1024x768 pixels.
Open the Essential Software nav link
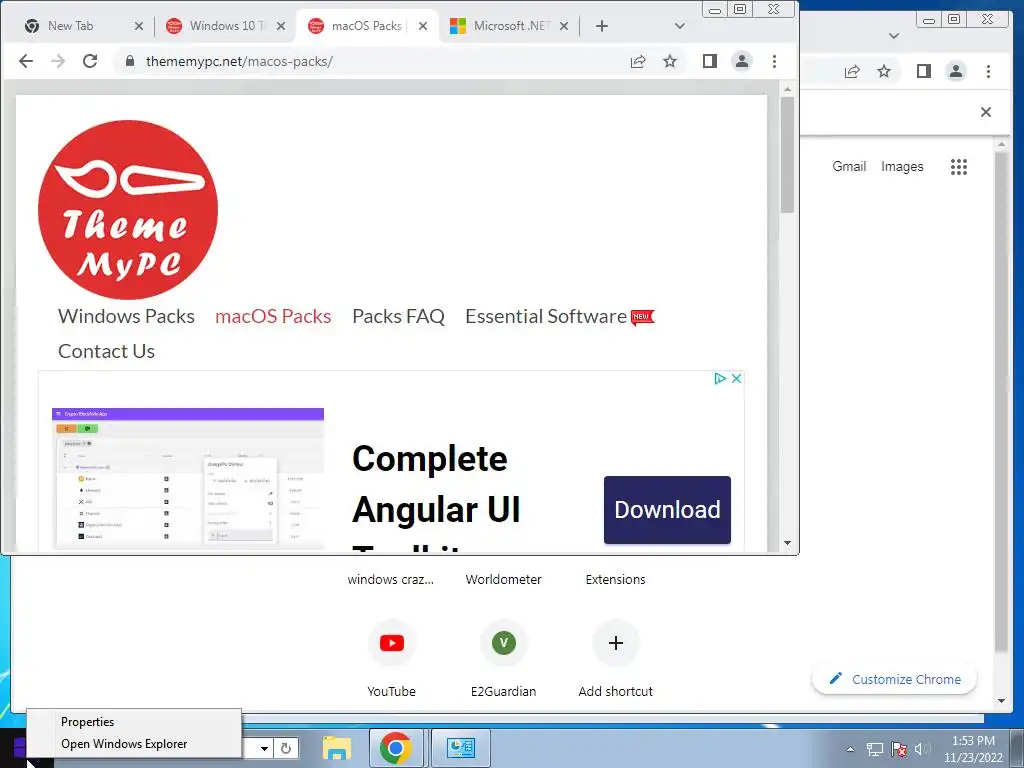pos(546,316)
